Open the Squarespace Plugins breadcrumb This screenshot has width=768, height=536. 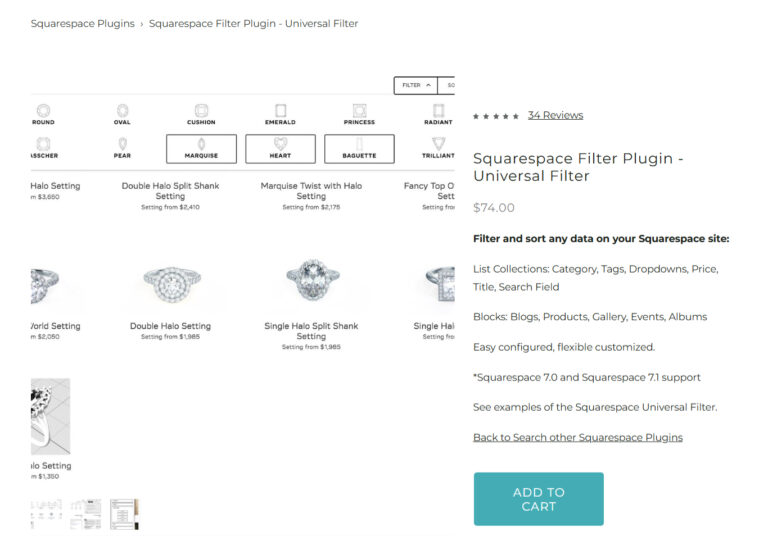(82, 23)
